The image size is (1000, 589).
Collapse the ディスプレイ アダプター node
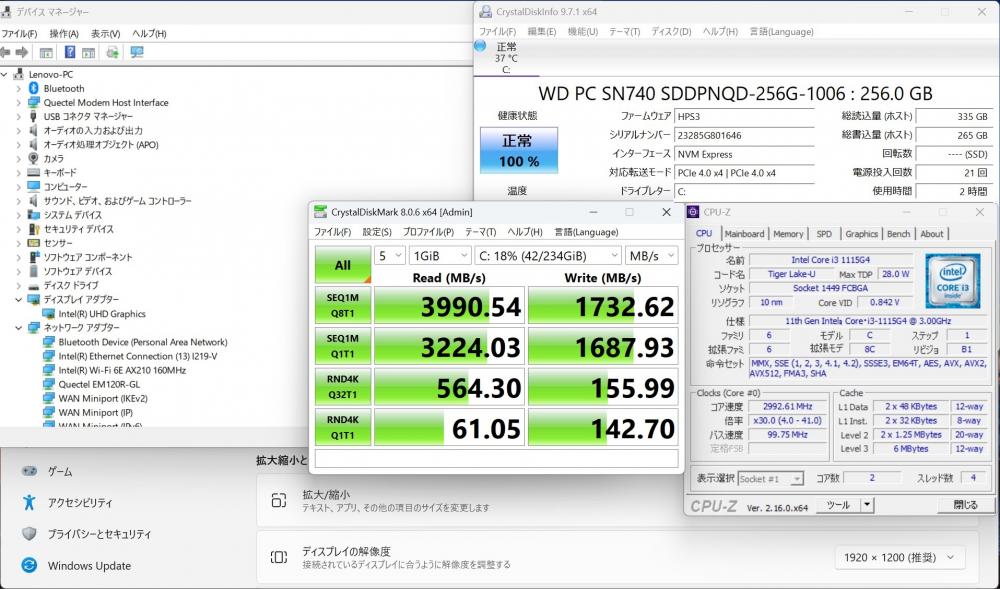pos(18,300)
